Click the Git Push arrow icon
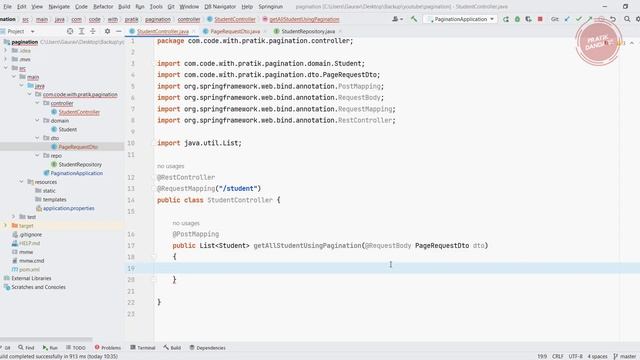The image size is (640, 360). tap(590, 19)
